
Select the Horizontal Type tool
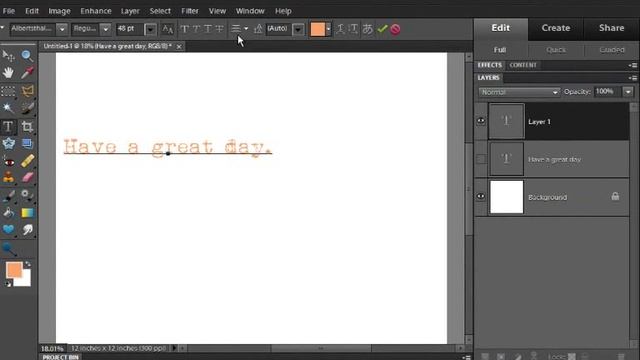pyautogui.click(x=8, y=127)
